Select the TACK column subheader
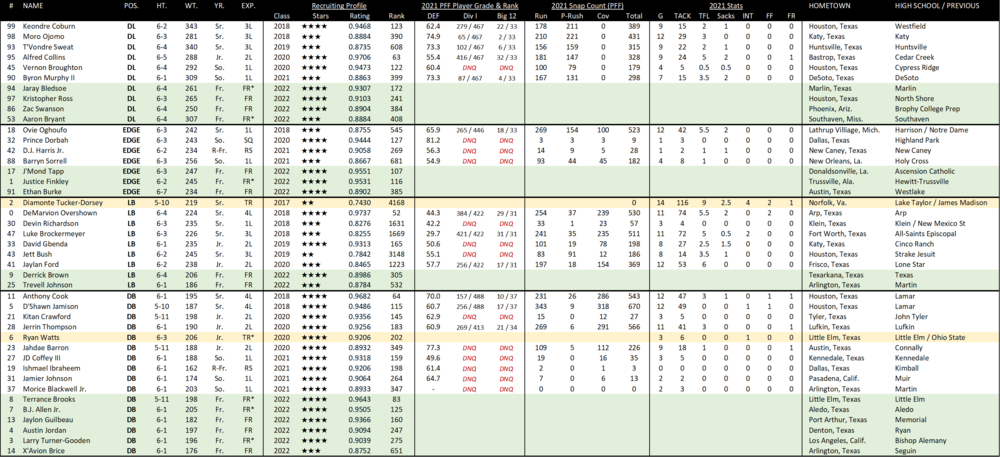 point(682,16)
